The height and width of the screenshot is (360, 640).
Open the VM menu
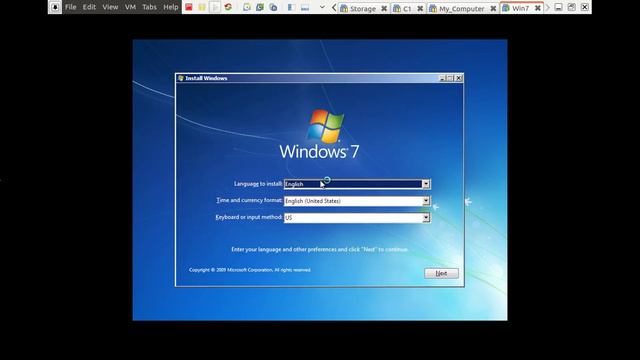130,7
